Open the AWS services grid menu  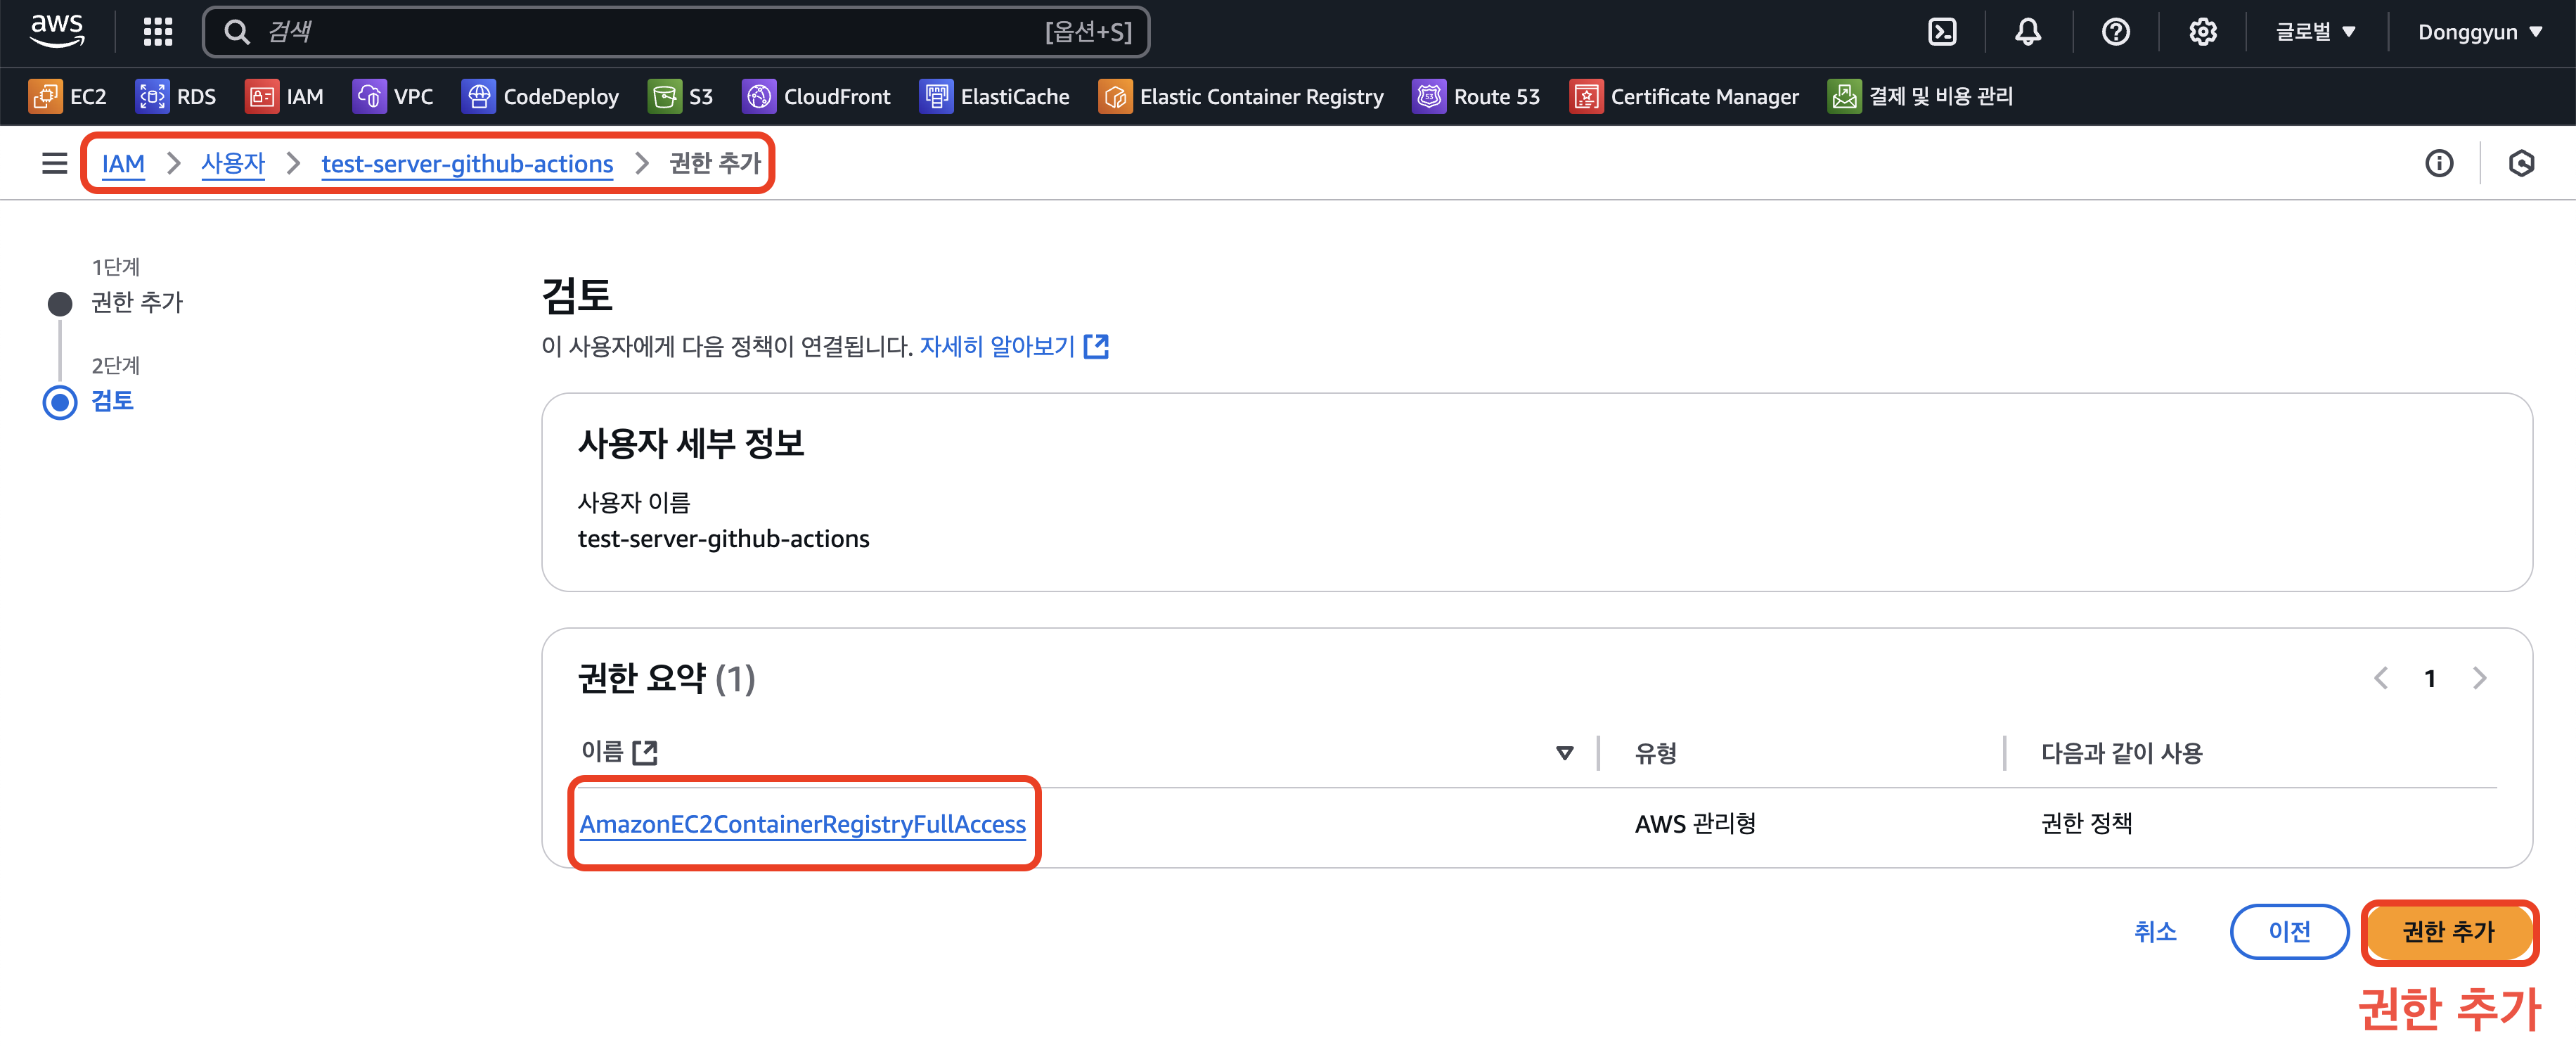tap(158, 32)
